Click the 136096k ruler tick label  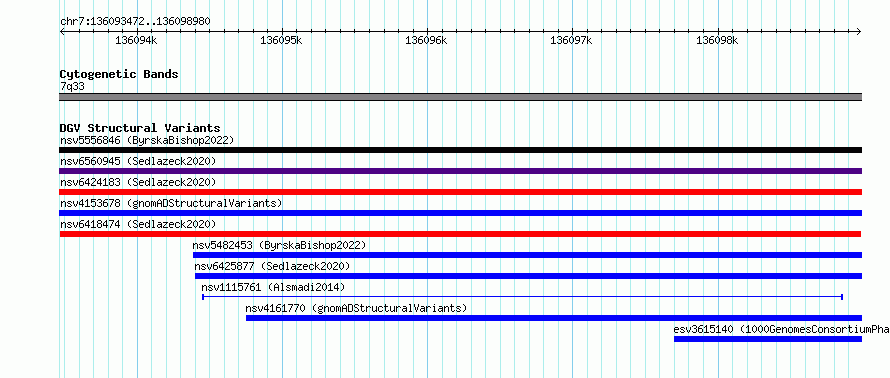tap(427, 41)
